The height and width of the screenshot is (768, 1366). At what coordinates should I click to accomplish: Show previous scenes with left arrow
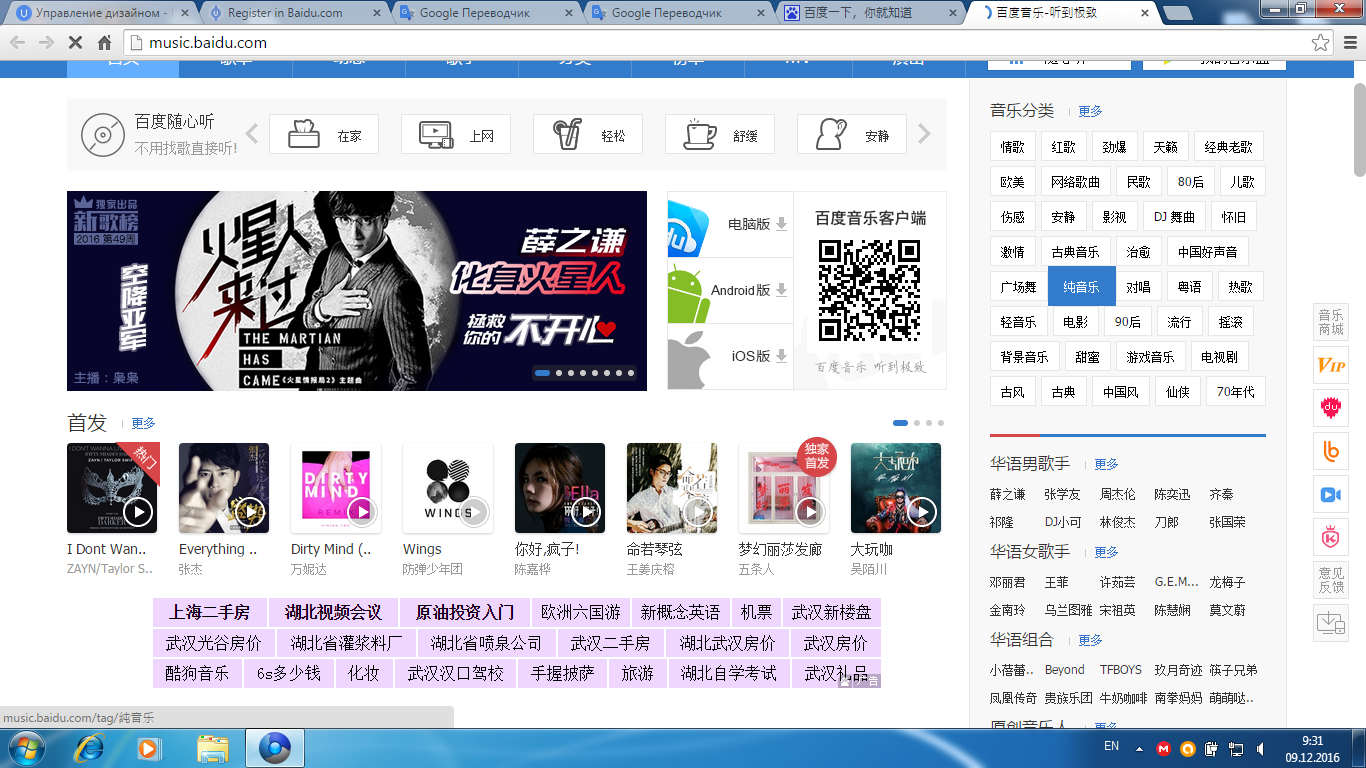click(252, 134)
